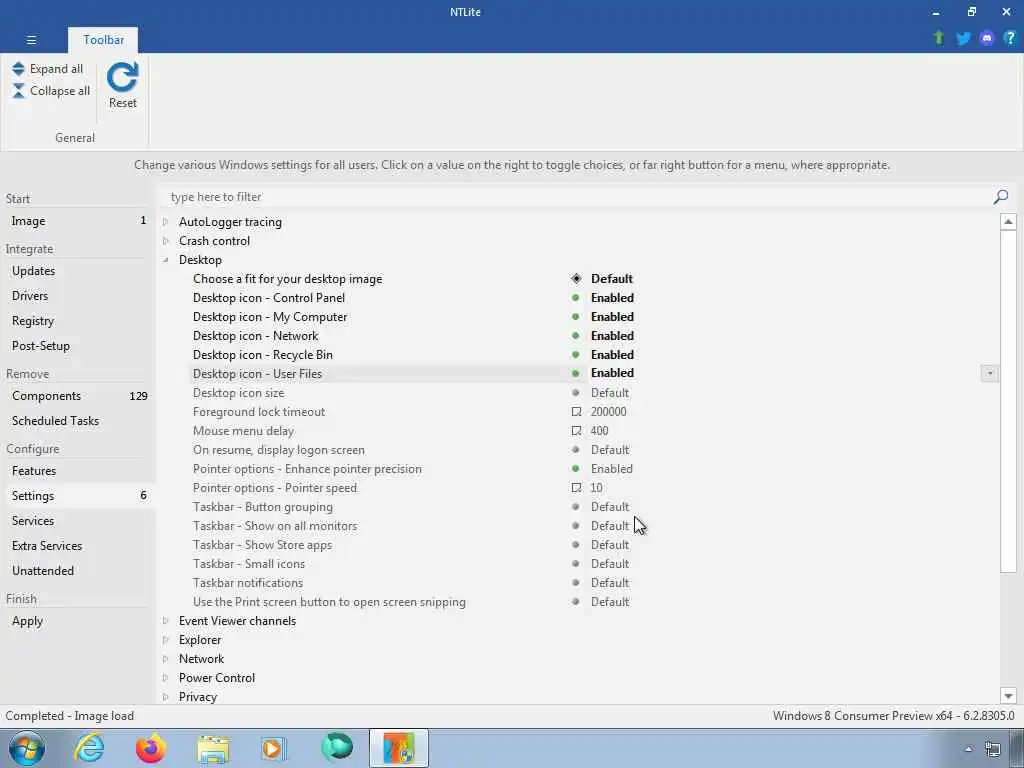Open the Twitter icon link
1024x768 pixels.
[963, 38]
